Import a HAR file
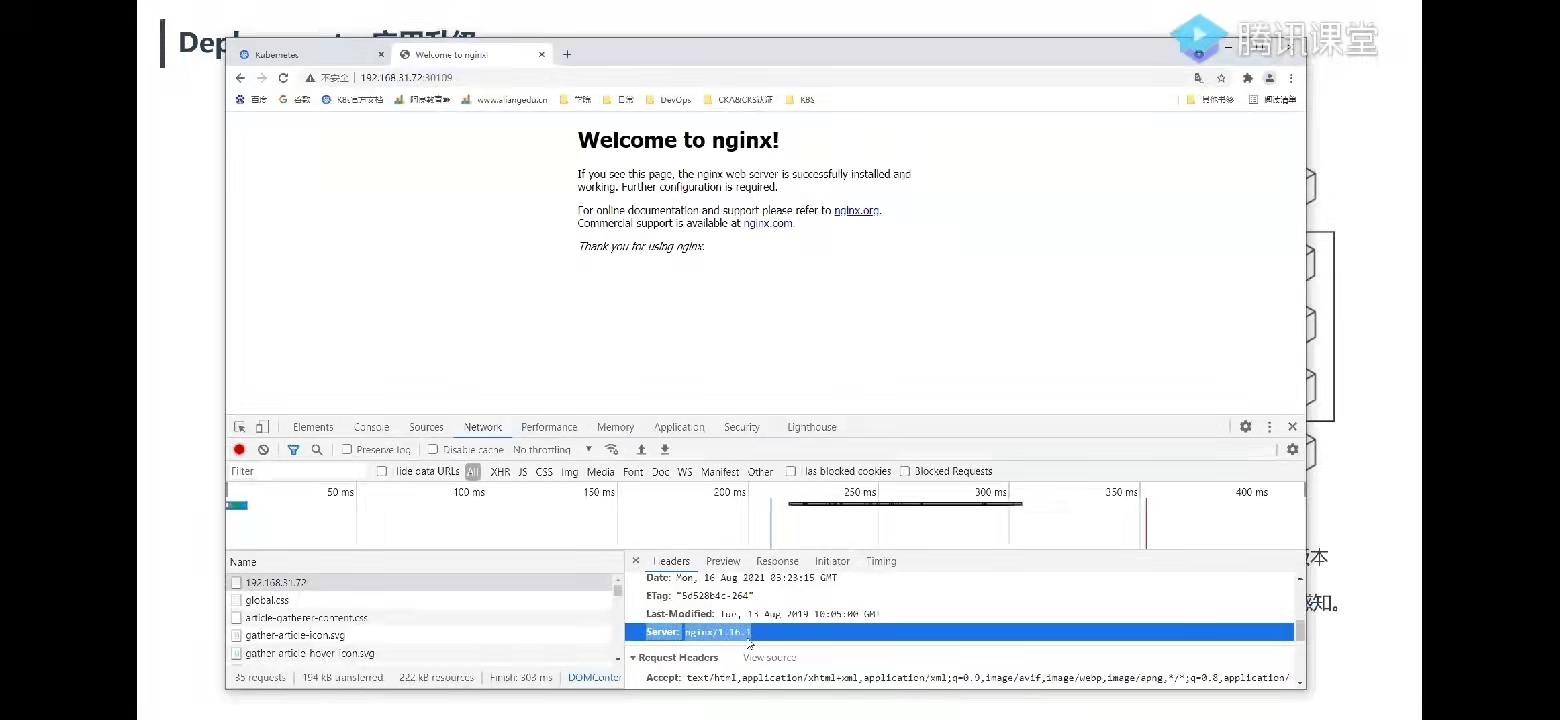1560x720 pixels. 641,450
